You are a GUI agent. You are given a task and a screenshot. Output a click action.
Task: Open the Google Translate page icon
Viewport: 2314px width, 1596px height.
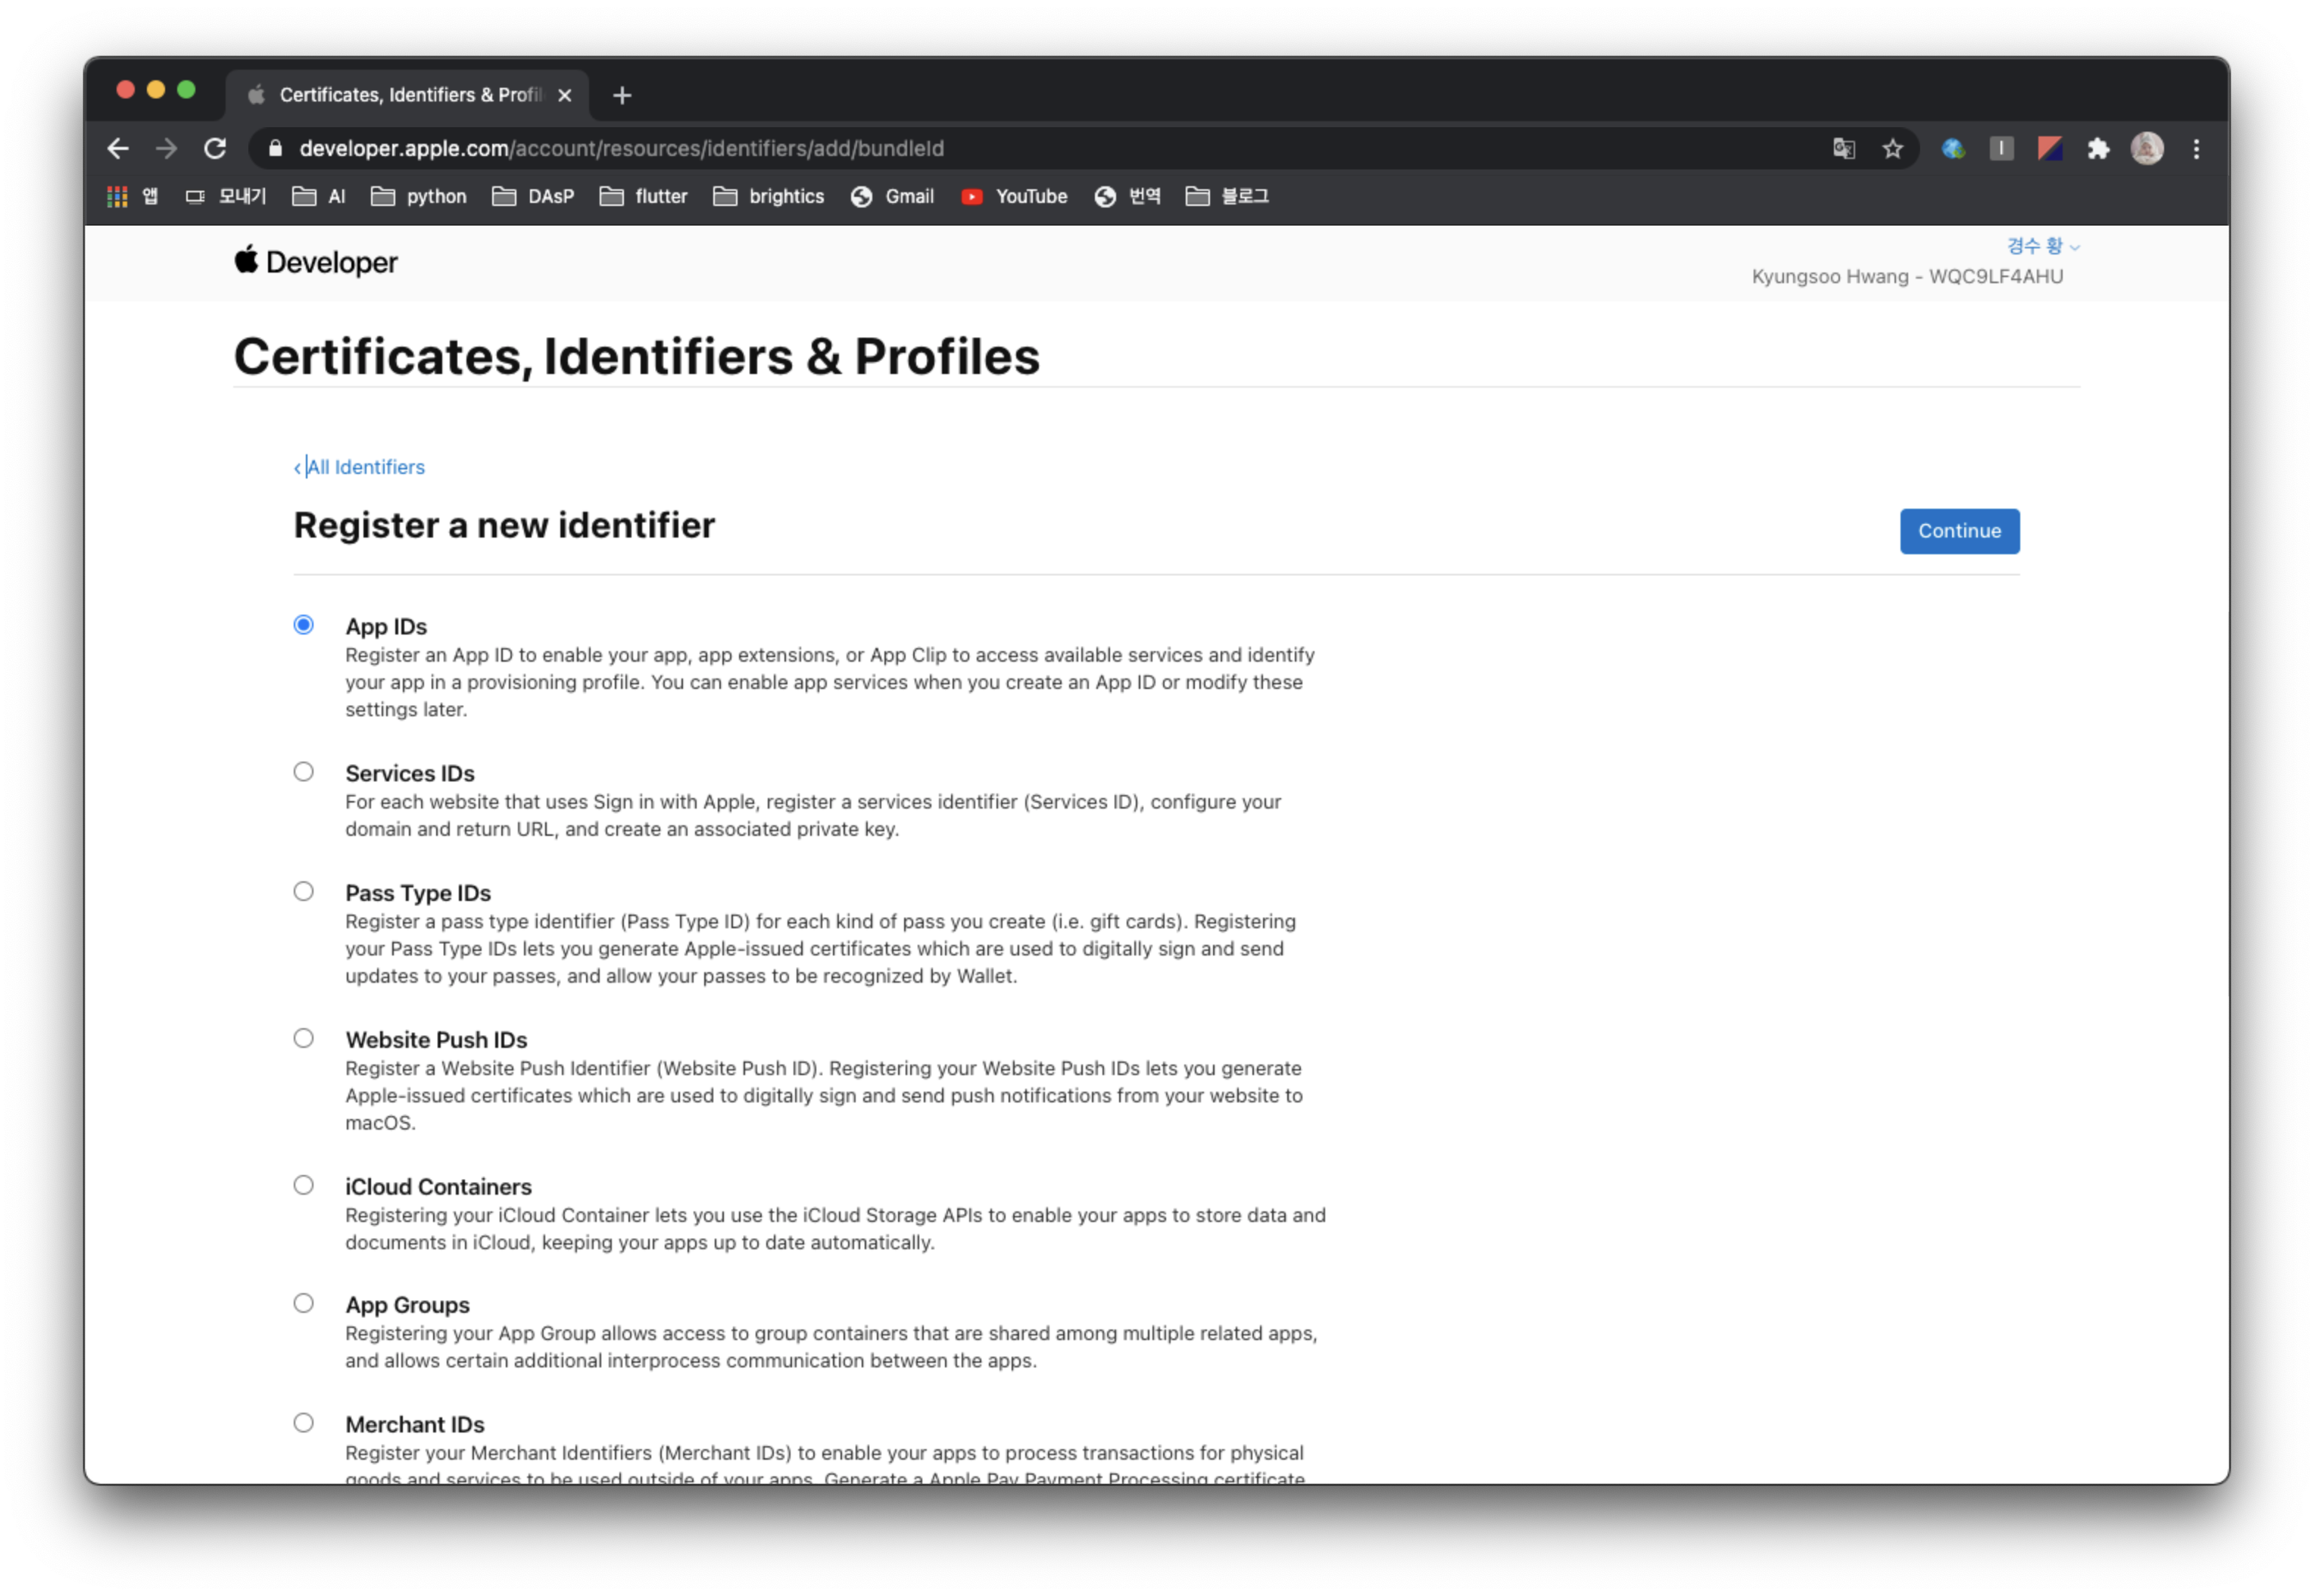[1843, 149]
